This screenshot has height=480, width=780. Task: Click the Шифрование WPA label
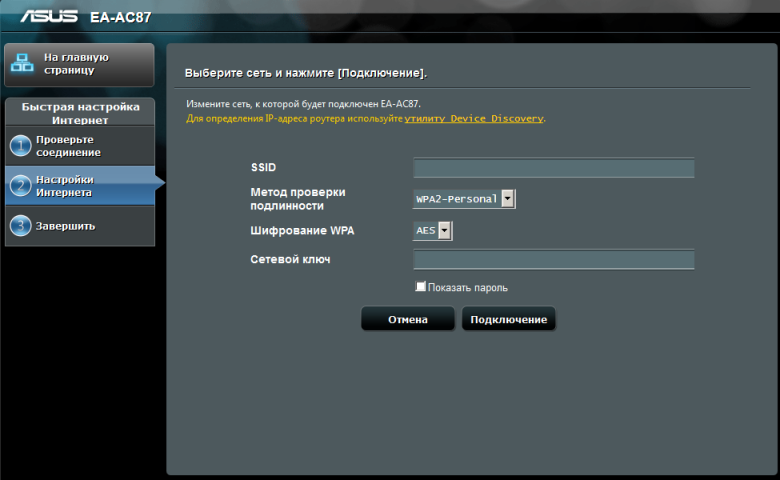pos(302,231)
